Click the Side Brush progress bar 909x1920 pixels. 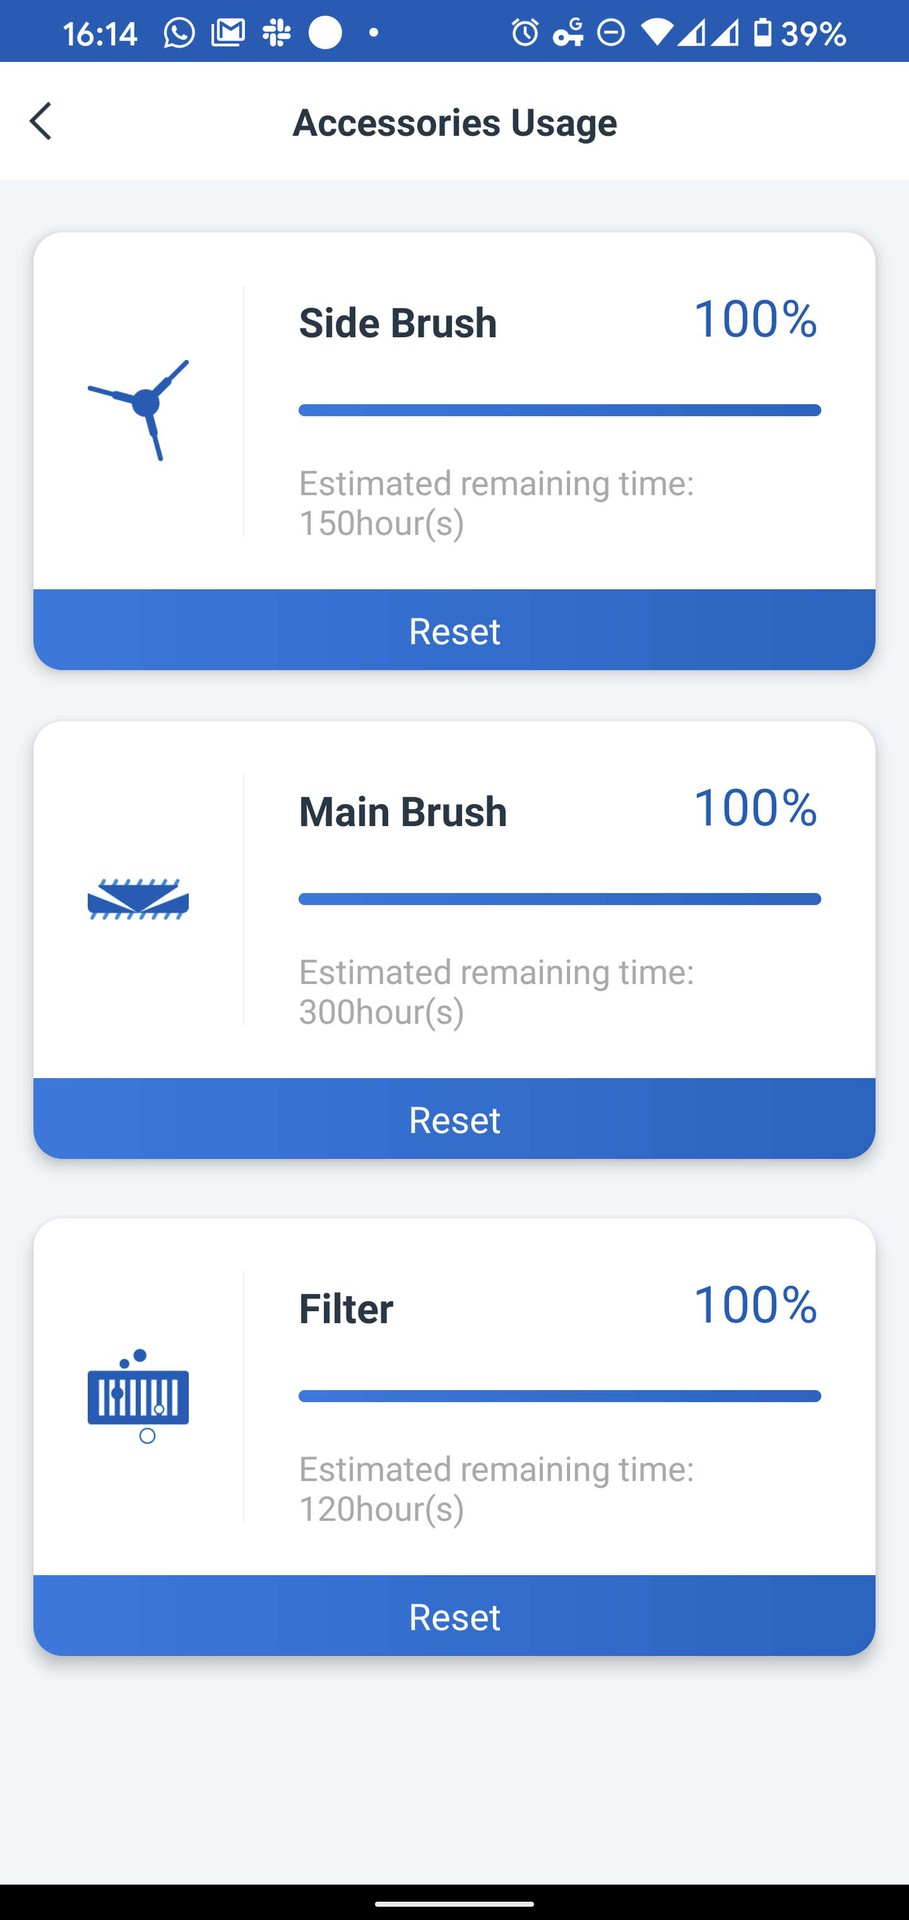tap(559, 410)
